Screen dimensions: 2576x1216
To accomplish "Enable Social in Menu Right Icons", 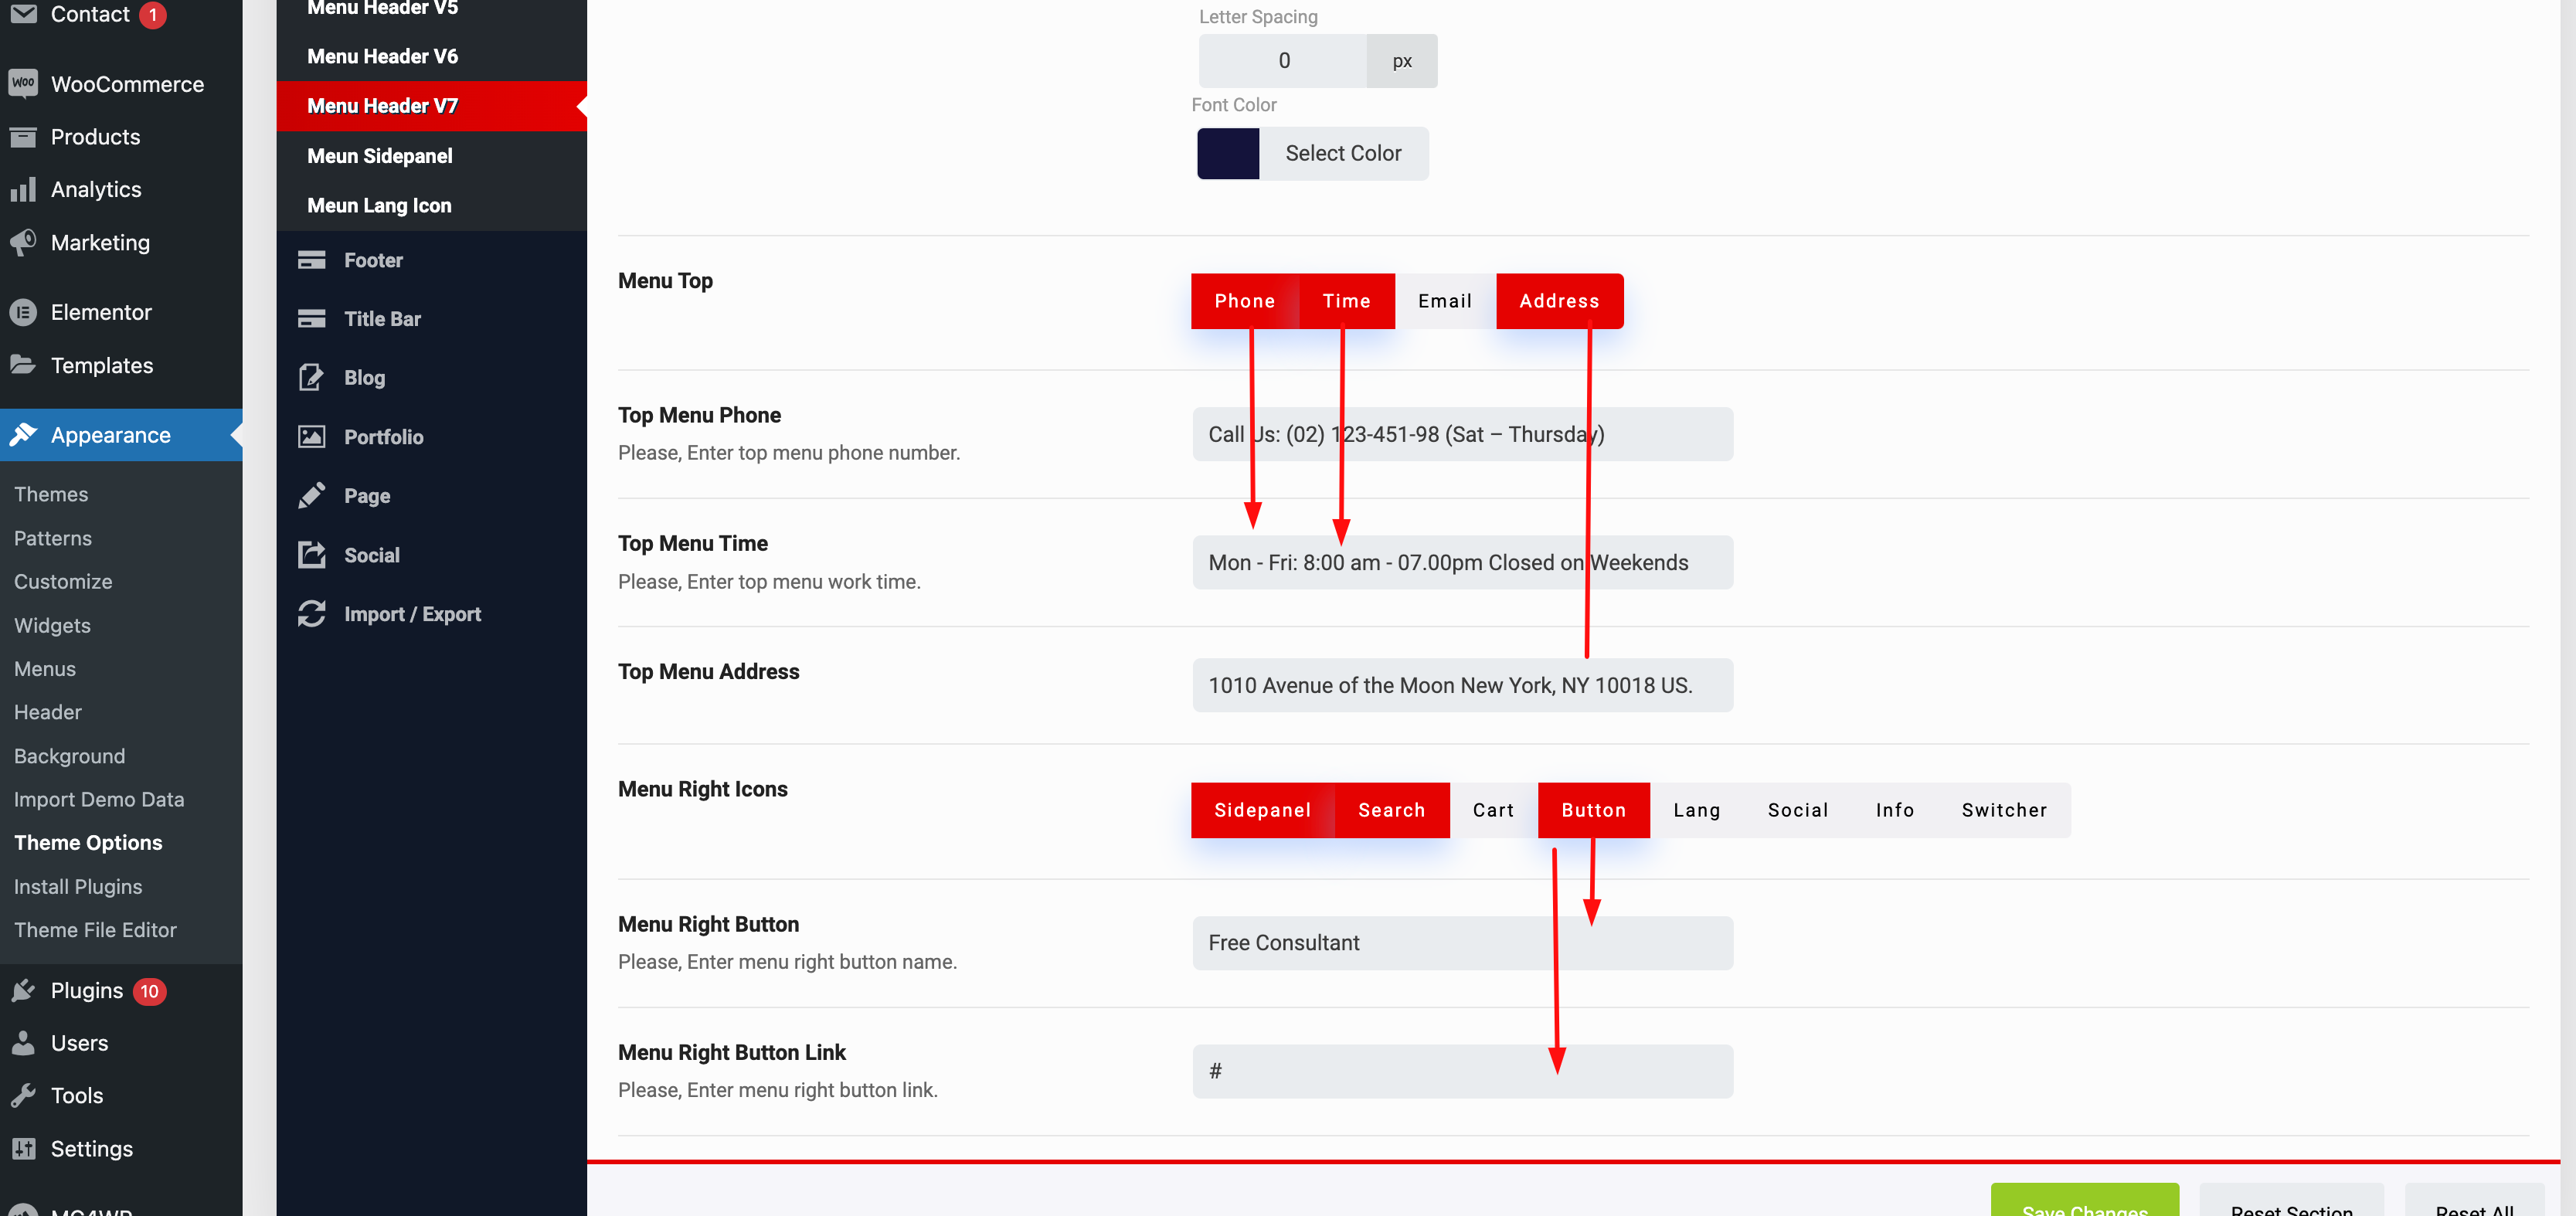I will pyautogui.click(x=1798, y=810).
